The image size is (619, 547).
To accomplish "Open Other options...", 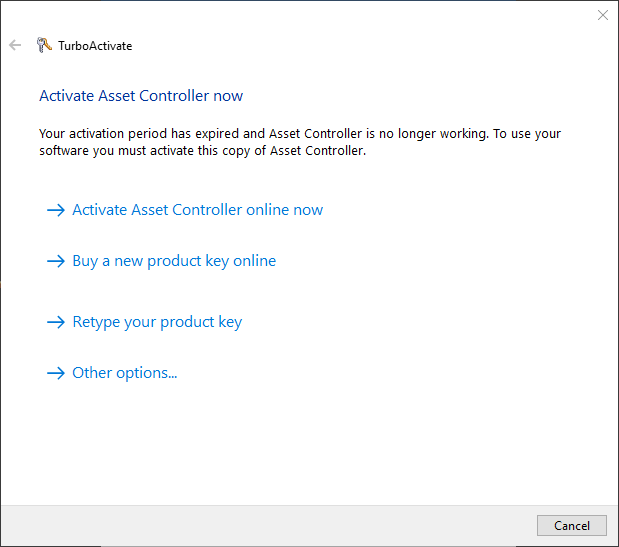I will [125, 373].
